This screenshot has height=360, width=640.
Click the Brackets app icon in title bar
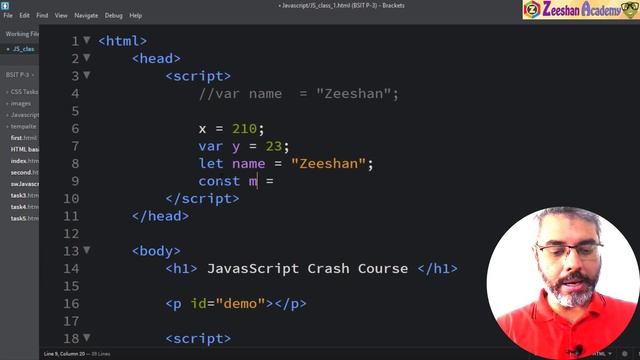point(5,5)
